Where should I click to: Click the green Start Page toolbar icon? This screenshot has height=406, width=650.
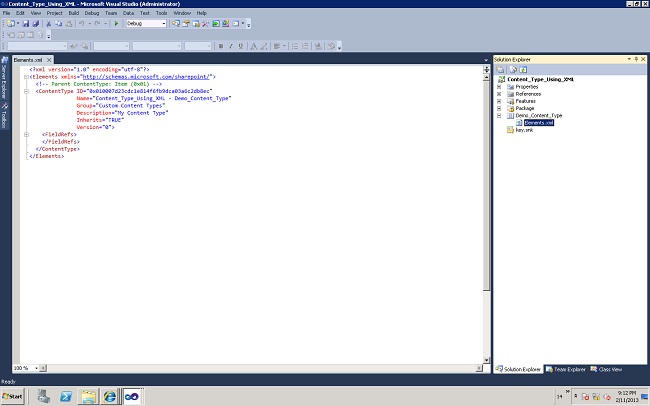[x=216, y=24]
